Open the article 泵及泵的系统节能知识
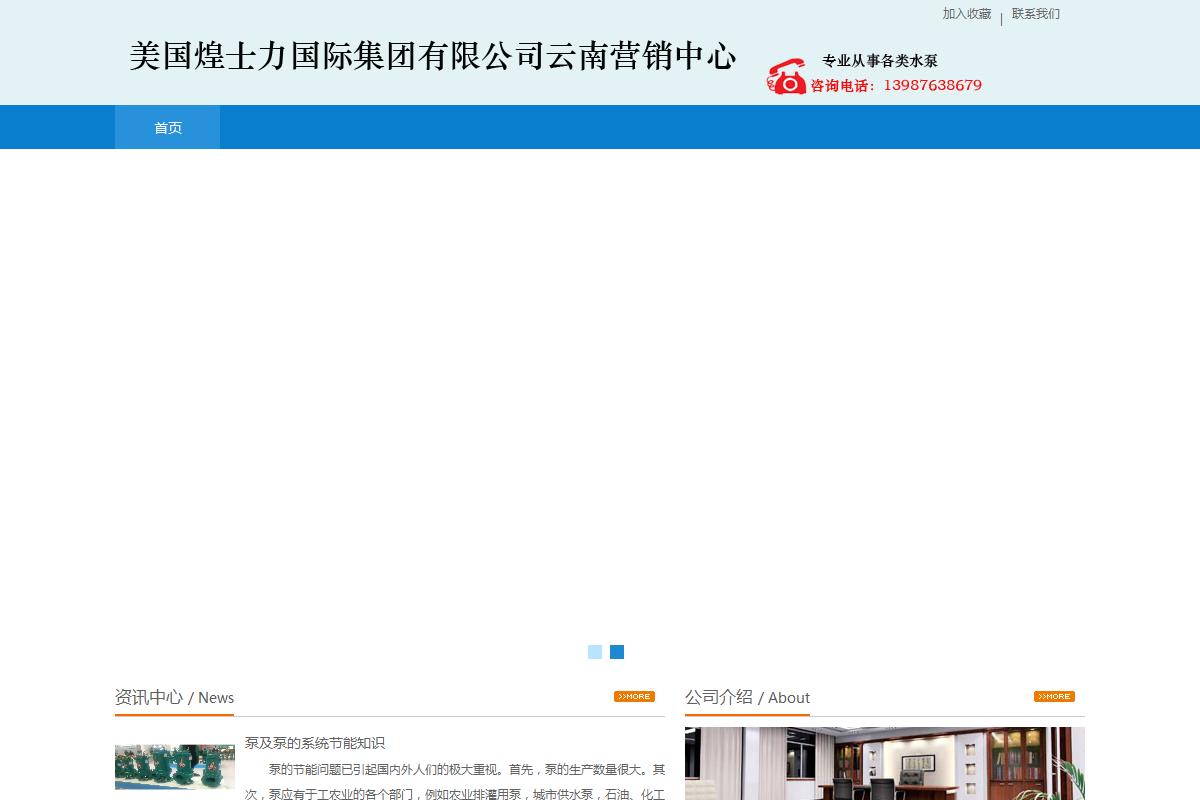1200x800 pixels. pos(315,743)
